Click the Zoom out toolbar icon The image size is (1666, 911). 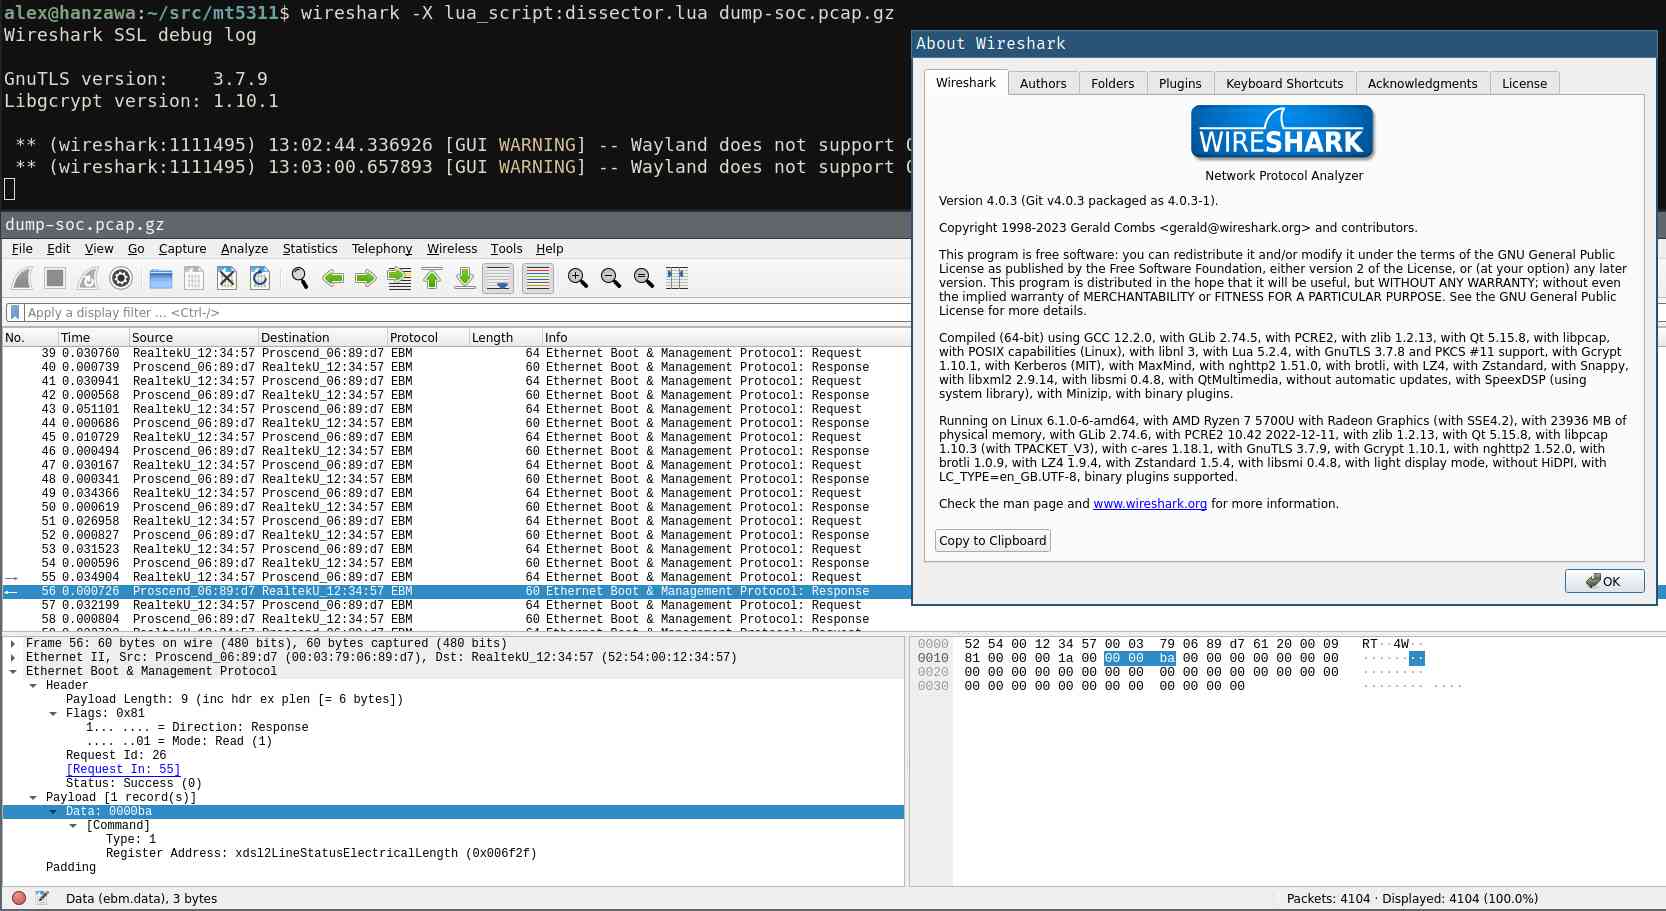(611, 278)
